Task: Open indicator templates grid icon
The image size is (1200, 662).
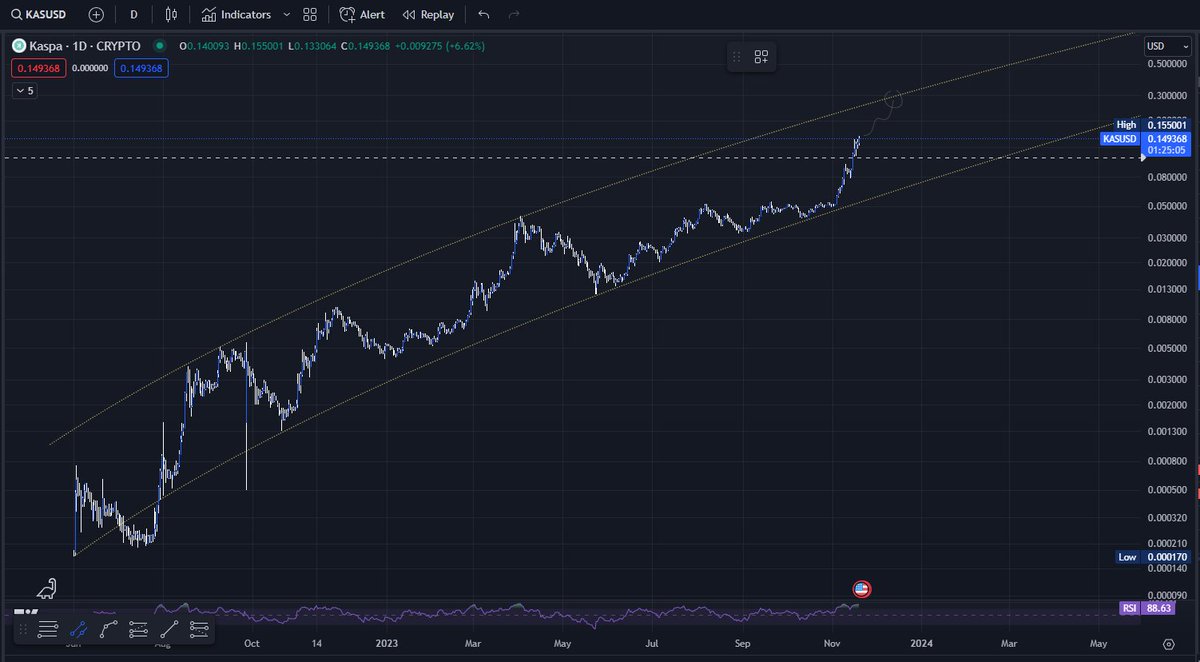Action: 310,15
